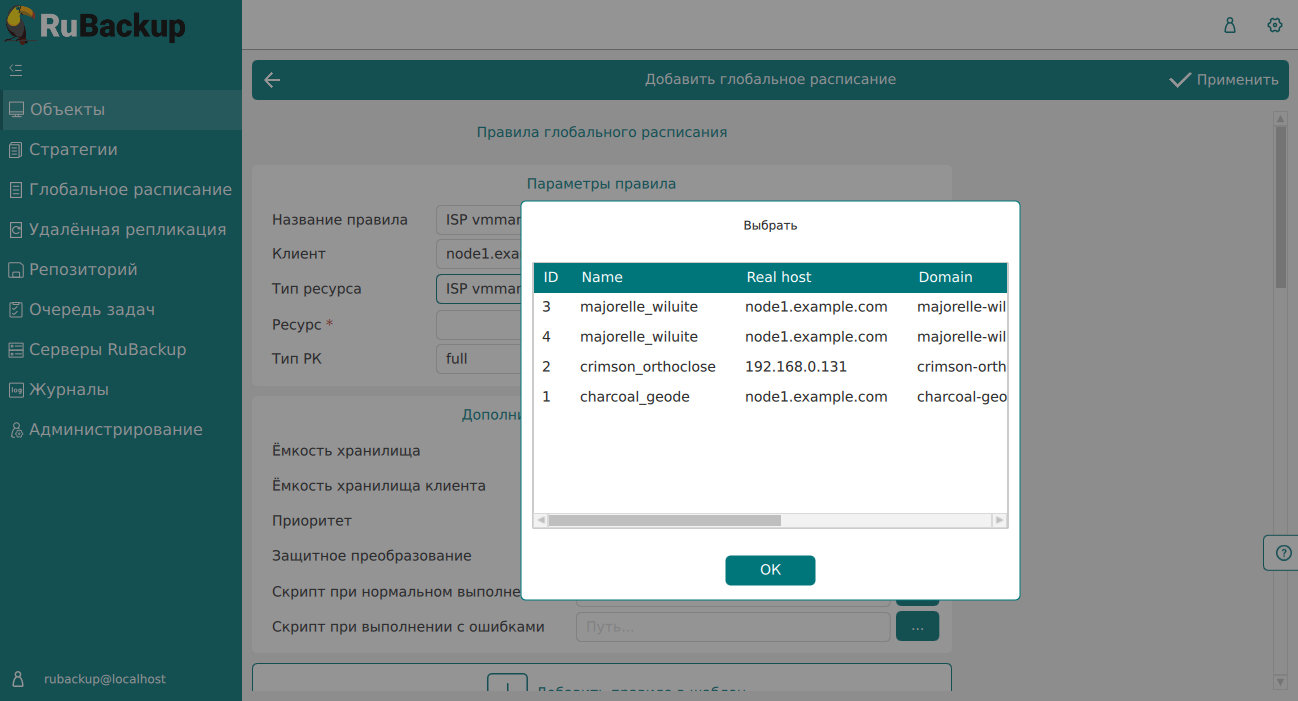Open Объекты section in sidebar

click(x=67, y=110)
